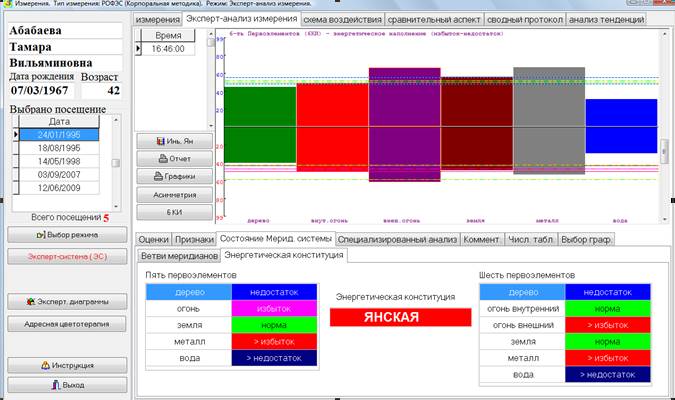Click металл row in Пять первоэлементов
The image size is (675, 400).
coord(232,341)
